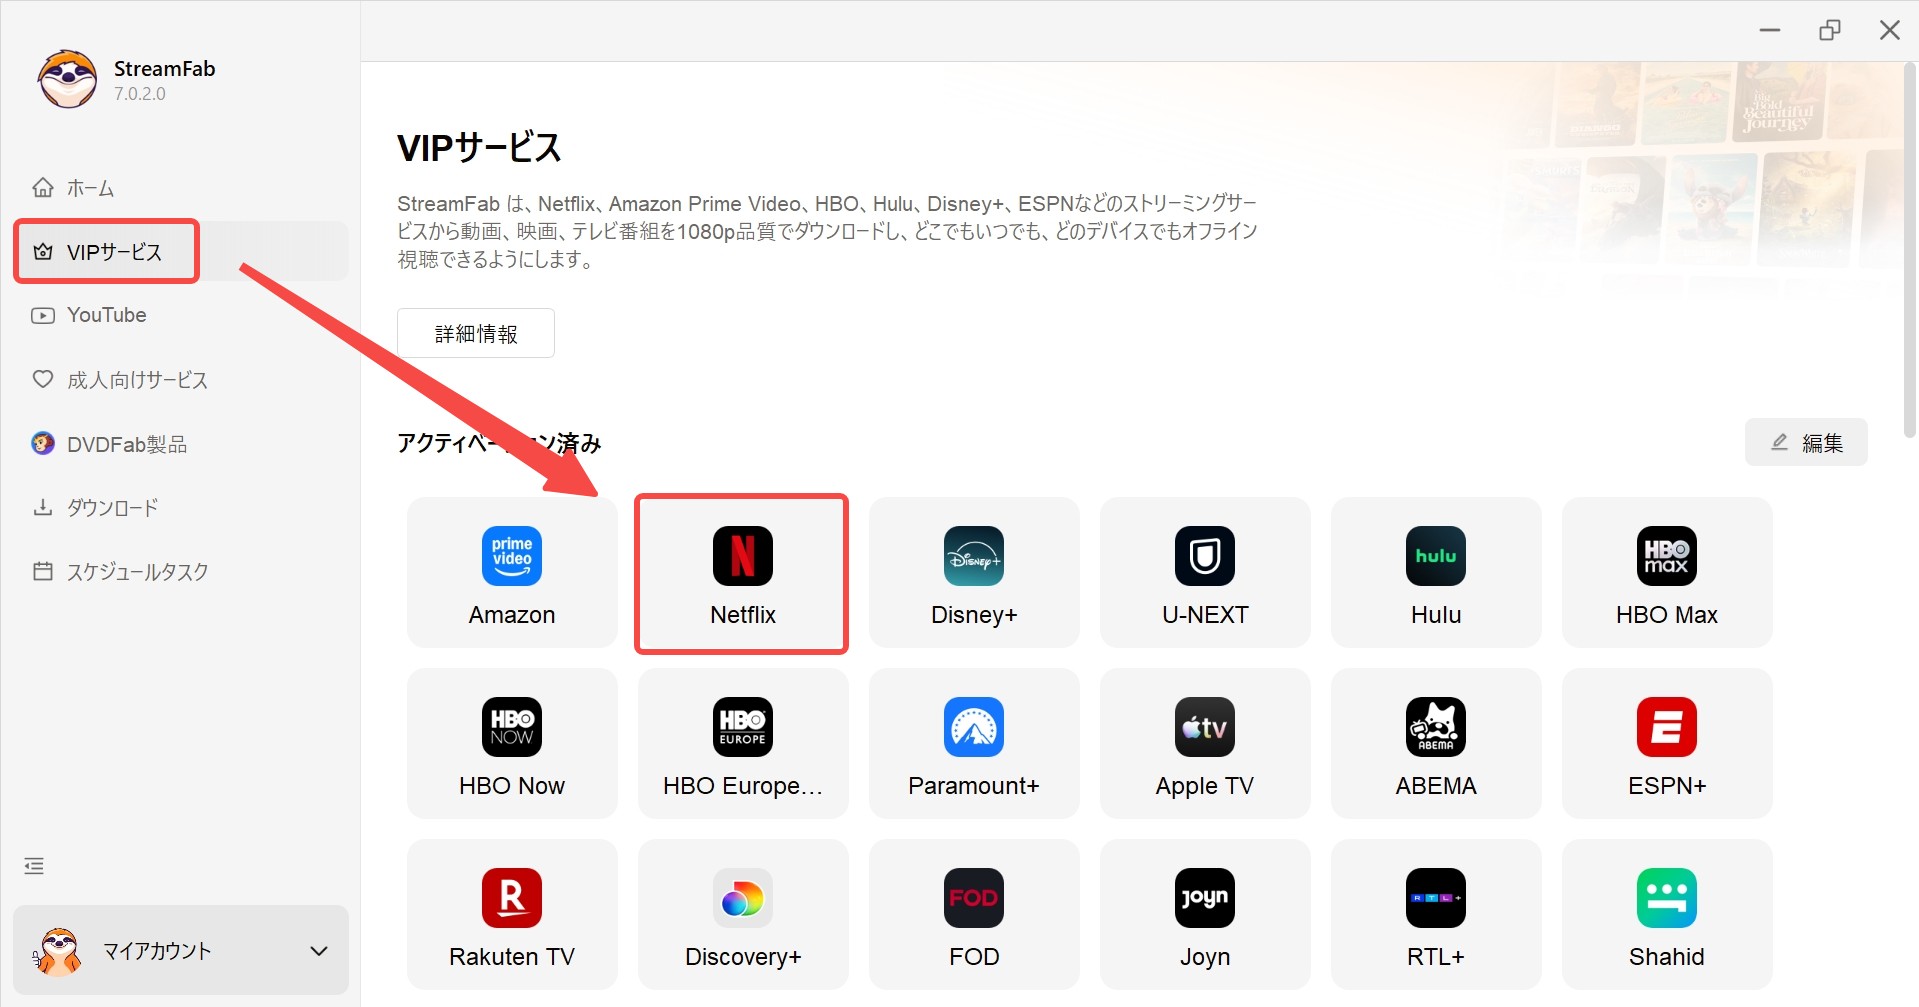Click the StreamFab sloth logo
This screenshot has height=1007, width=1919.
(67, 80)
